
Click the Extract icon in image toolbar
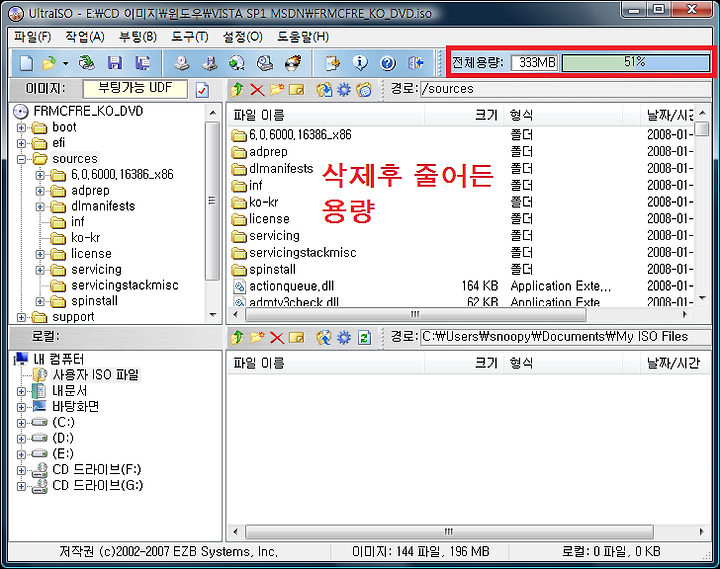point(324,90)
